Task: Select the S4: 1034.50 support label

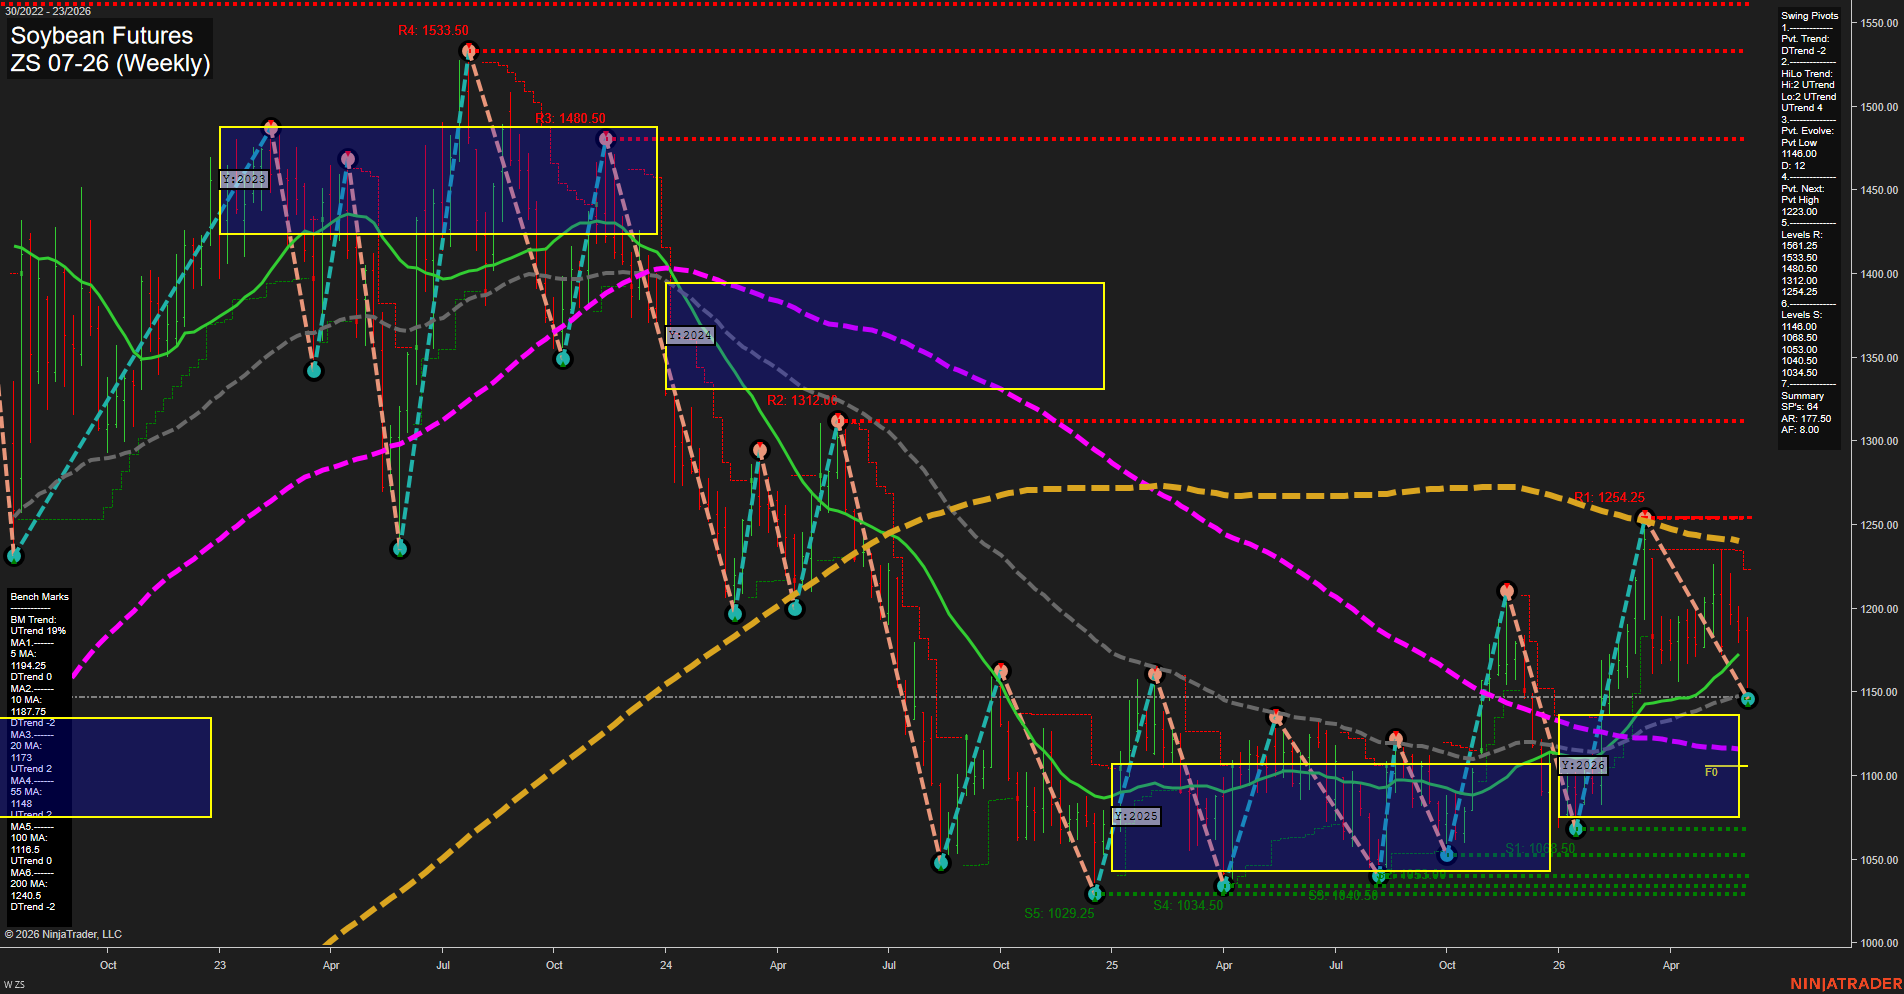Action: coord(1188,905)
